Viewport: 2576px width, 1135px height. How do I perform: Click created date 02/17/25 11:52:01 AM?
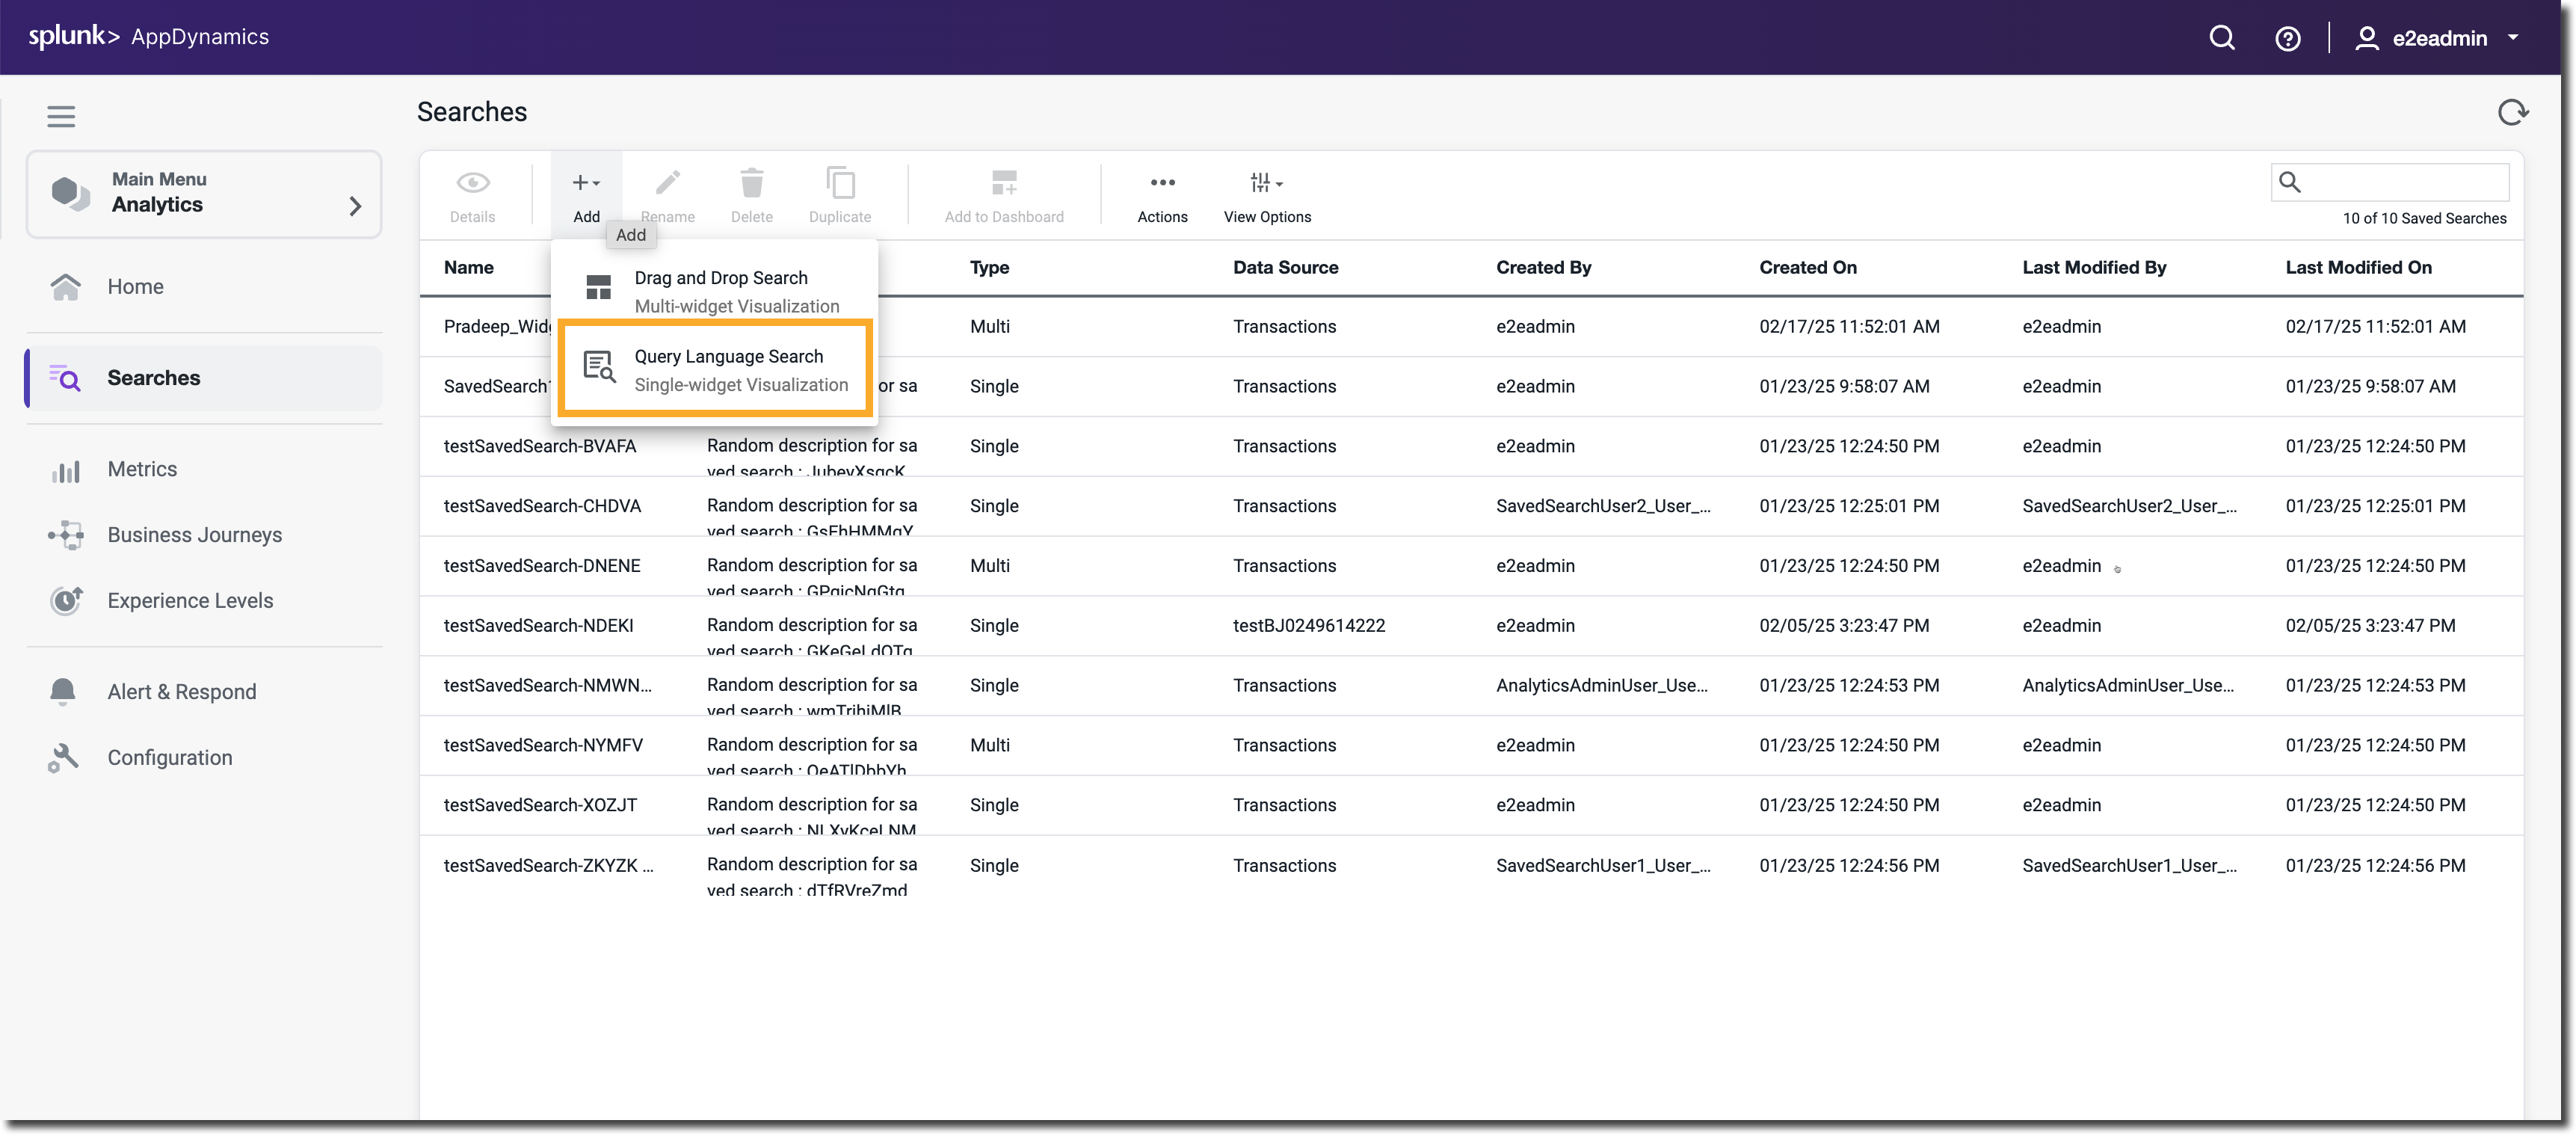pos(1849,327)
